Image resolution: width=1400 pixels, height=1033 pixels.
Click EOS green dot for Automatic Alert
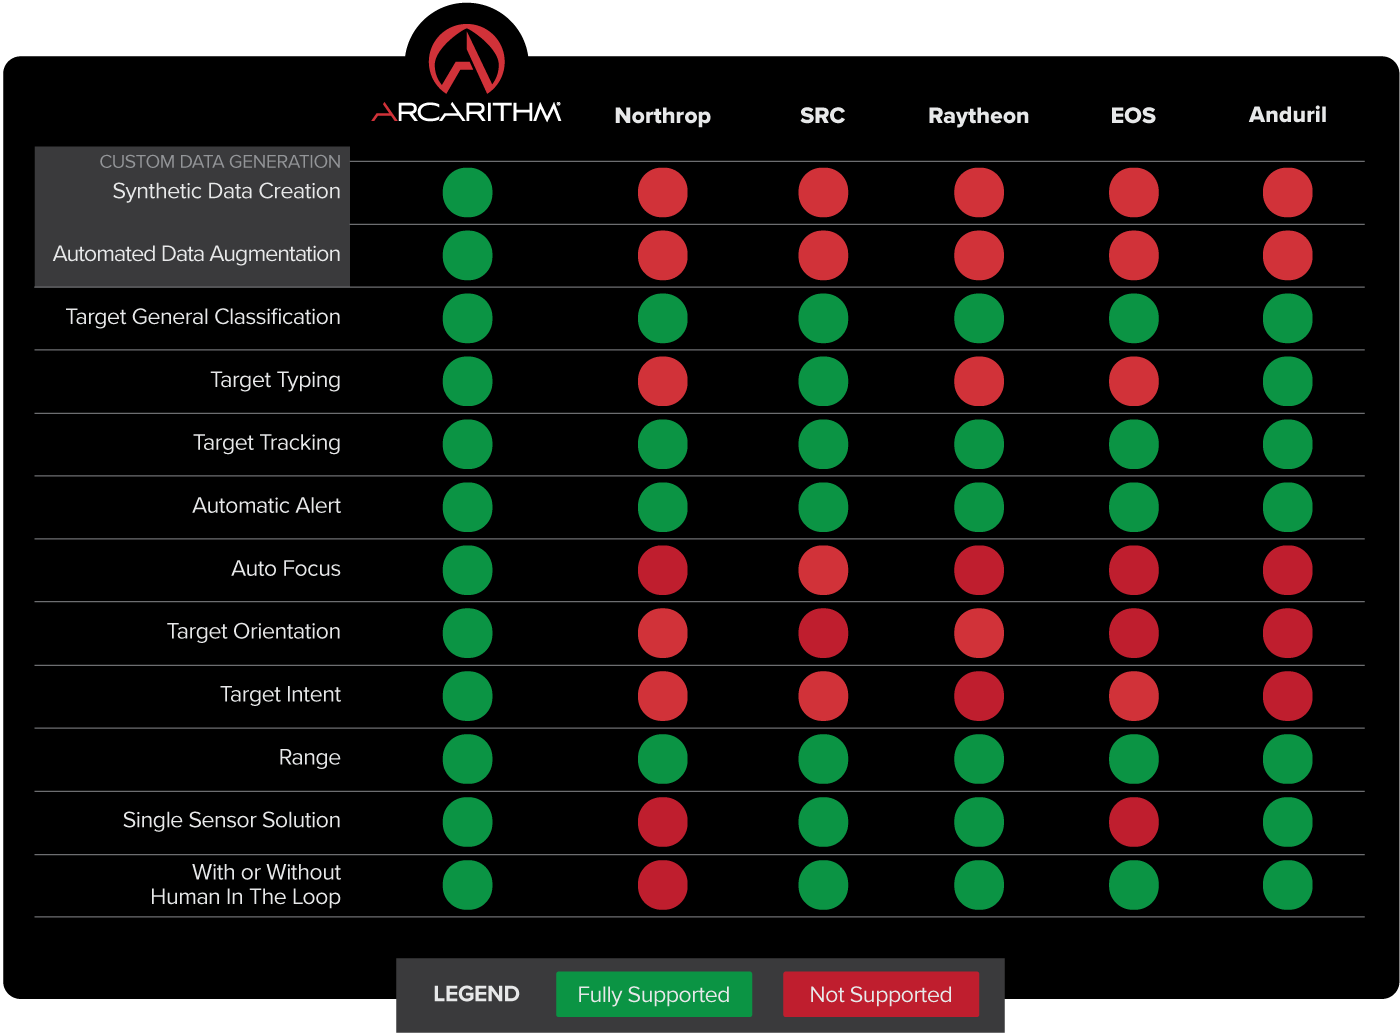(x=1134, y=508)
